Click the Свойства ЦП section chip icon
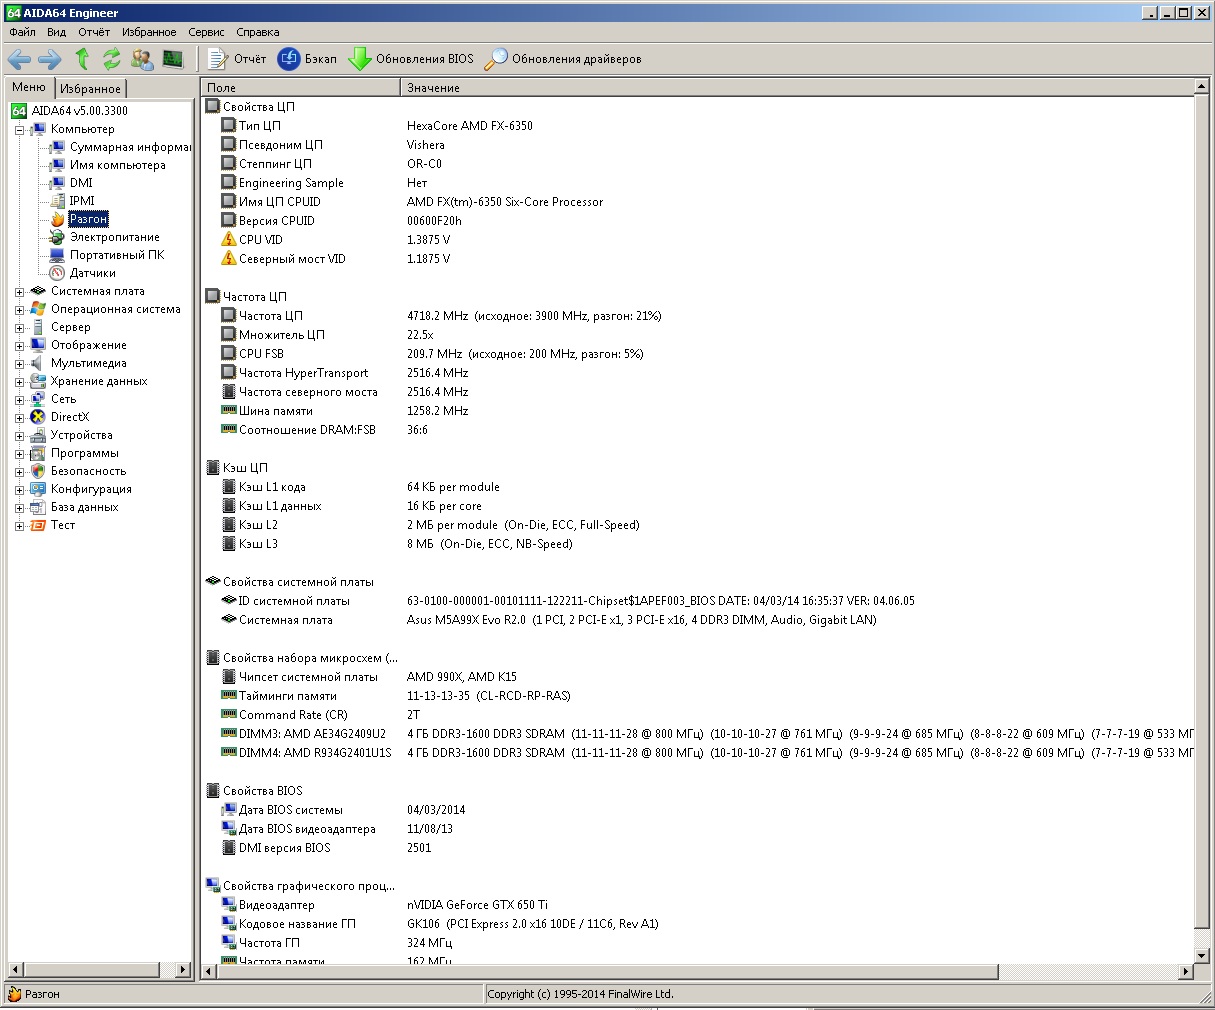The image size is (1215, 1010). (213, 107)
